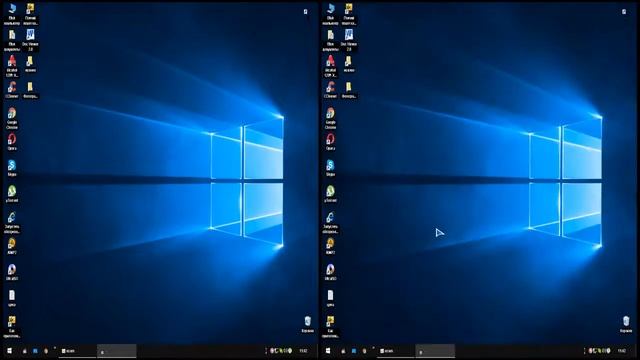Open My Computer icon on left desktop
The height and width of the screenshot is (360, 640).
click(x=12, y=14)
